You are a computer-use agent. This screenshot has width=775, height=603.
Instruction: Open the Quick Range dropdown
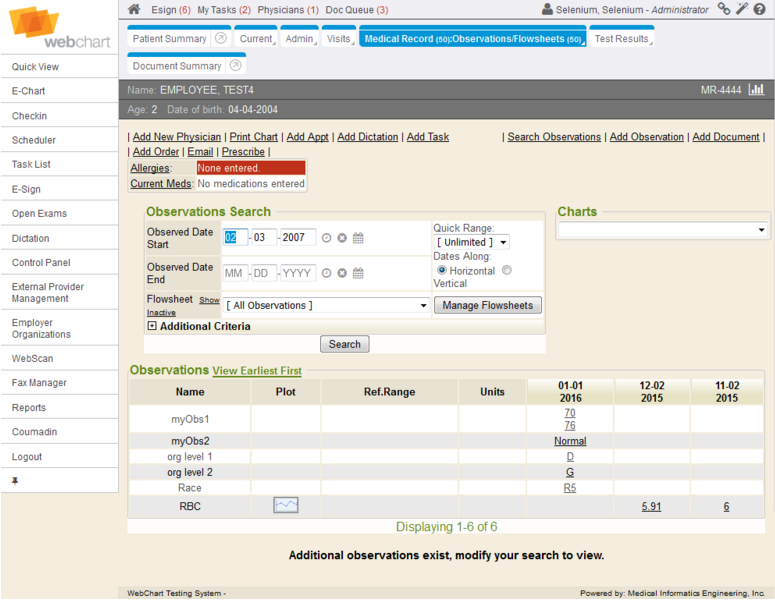472,242
